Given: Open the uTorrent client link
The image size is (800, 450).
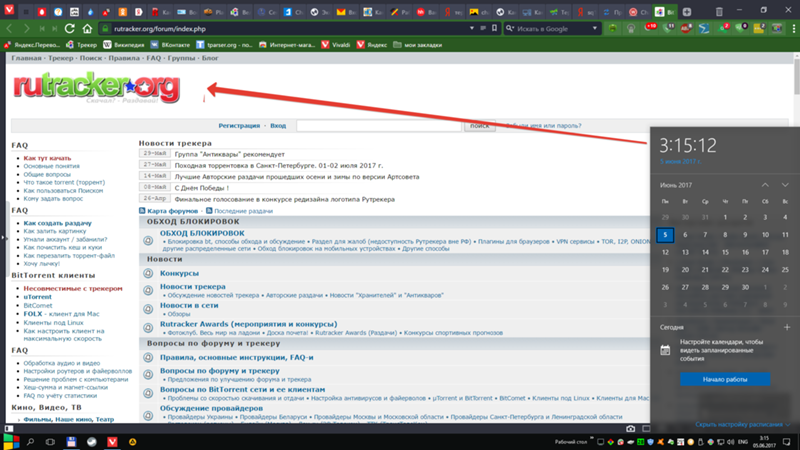Looking at the screenshot, I should click(x=37, y=296).
